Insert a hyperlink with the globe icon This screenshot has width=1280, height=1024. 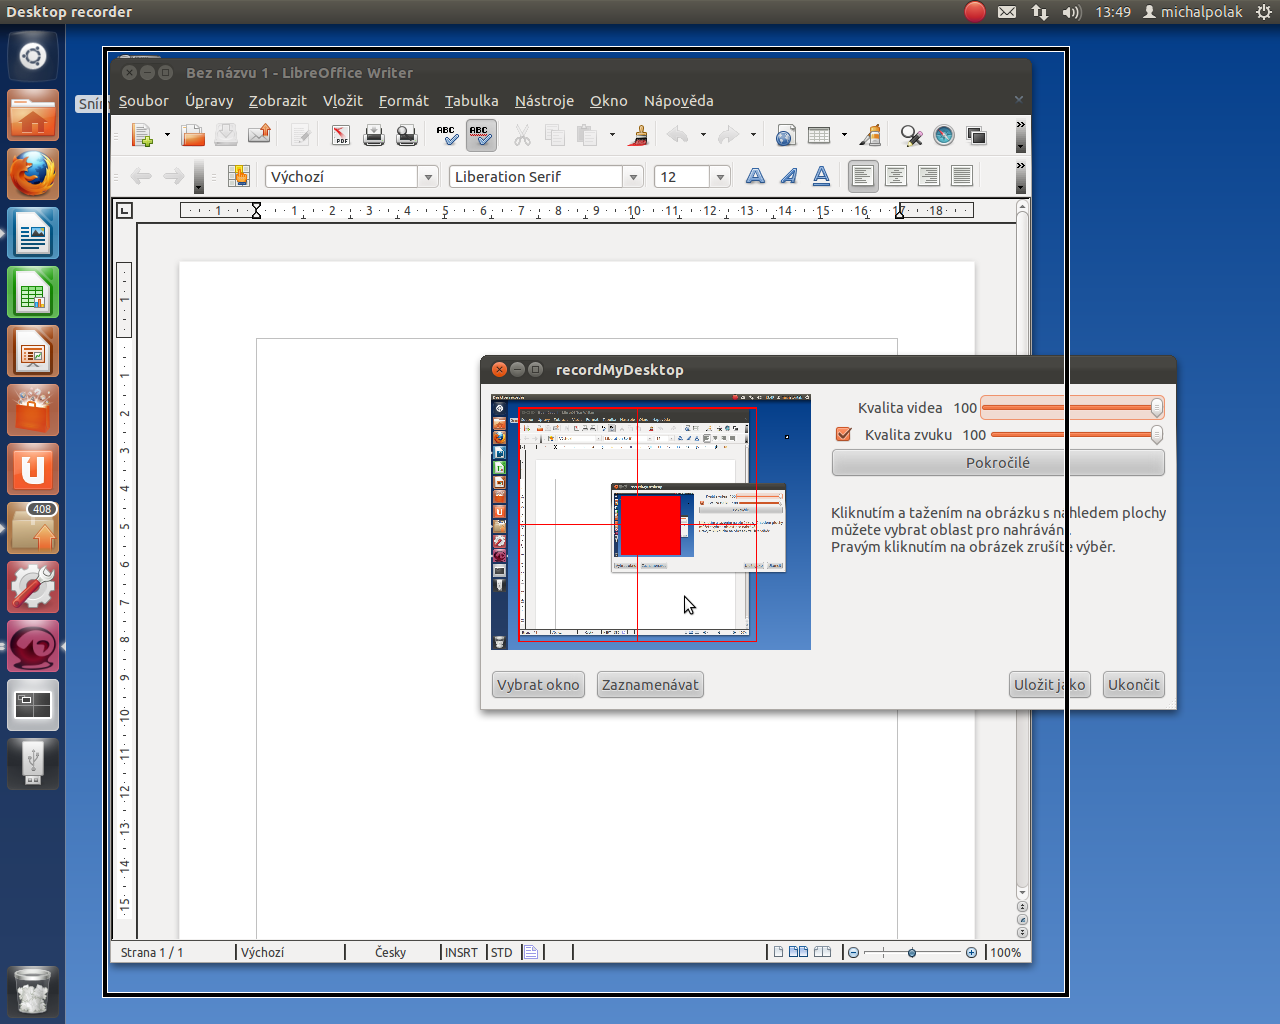(x=786, y=135)
